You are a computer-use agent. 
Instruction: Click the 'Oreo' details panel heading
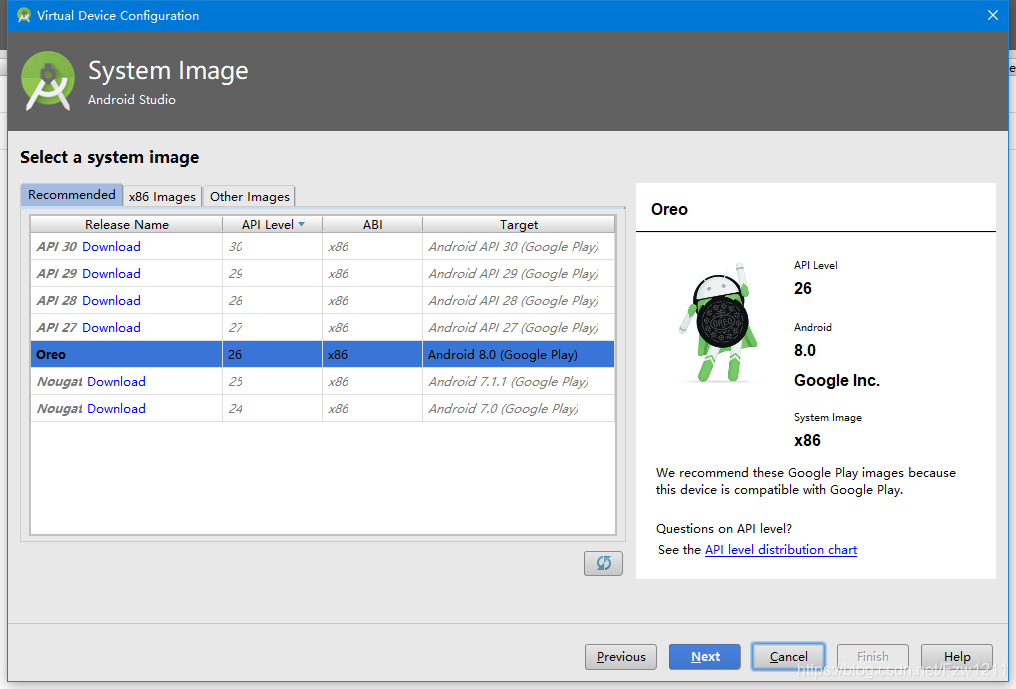pyautogui.click(x=669, y=209)
